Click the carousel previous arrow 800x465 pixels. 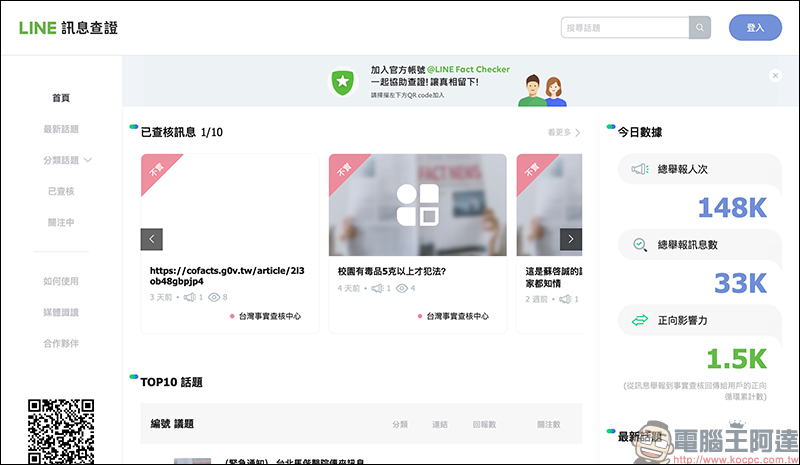point(152,239)
